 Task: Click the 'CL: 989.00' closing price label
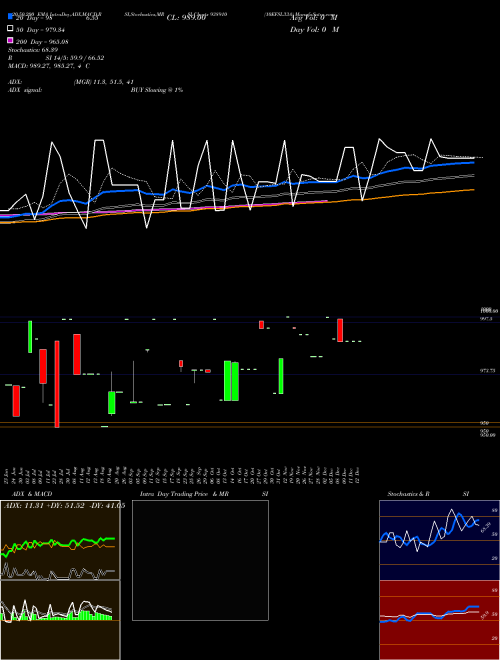(x=186, y=18)
